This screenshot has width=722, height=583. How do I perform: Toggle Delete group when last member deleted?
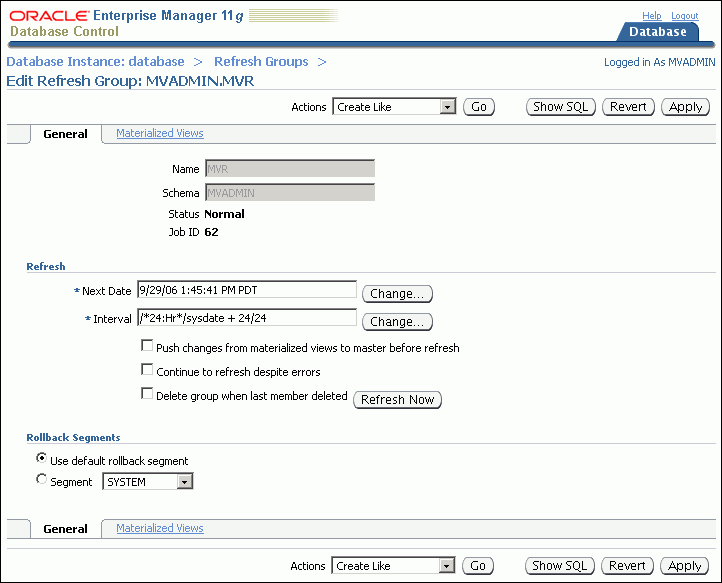(147, 395)
